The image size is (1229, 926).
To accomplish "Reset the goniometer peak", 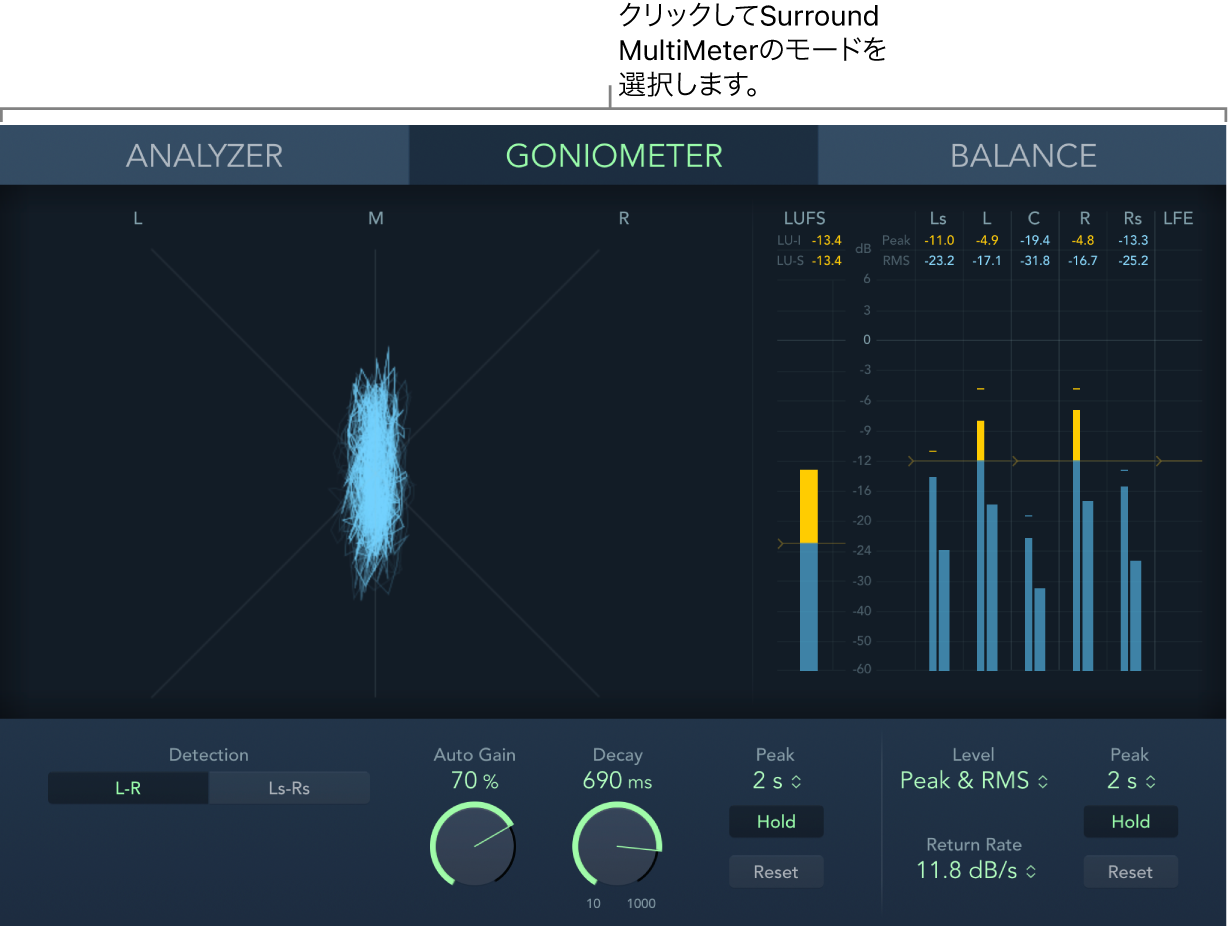I will click(x=776, y=872).
